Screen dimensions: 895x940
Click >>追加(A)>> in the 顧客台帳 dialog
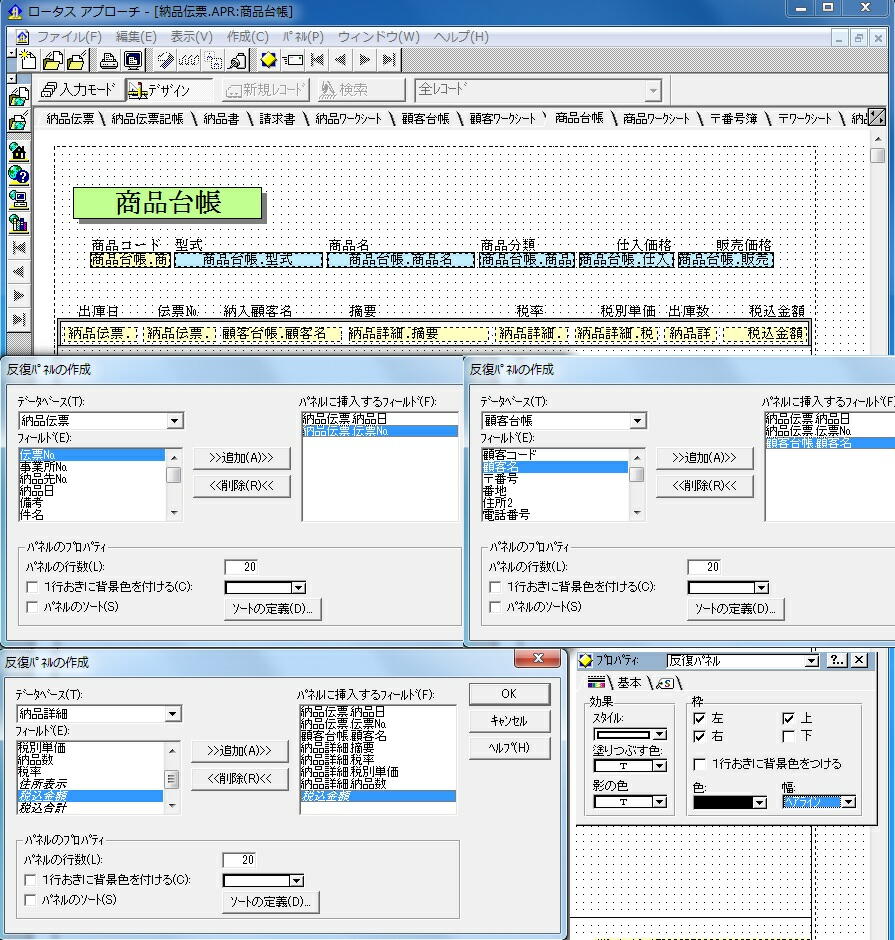704,458
